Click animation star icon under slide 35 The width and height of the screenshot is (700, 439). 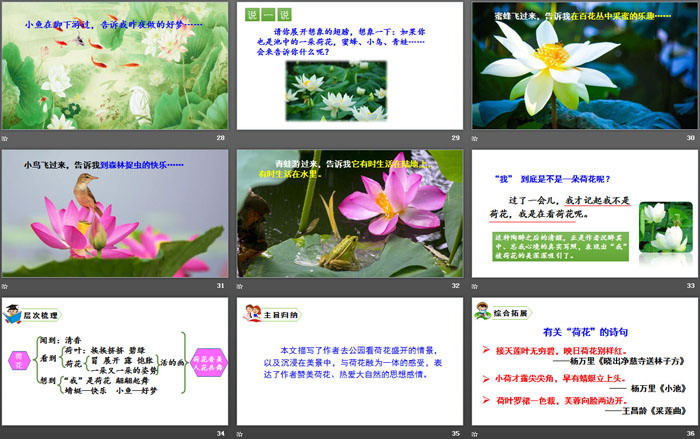click(240, 434)
